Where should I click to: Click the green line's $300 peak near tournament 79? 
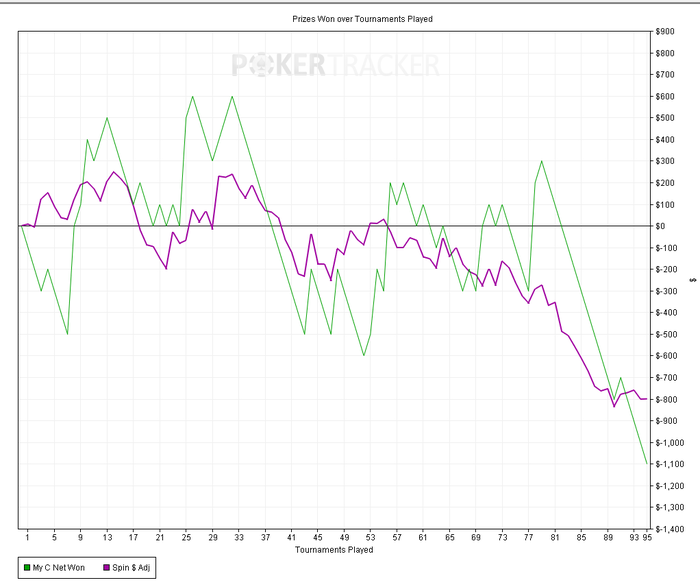tap(542, 161)
